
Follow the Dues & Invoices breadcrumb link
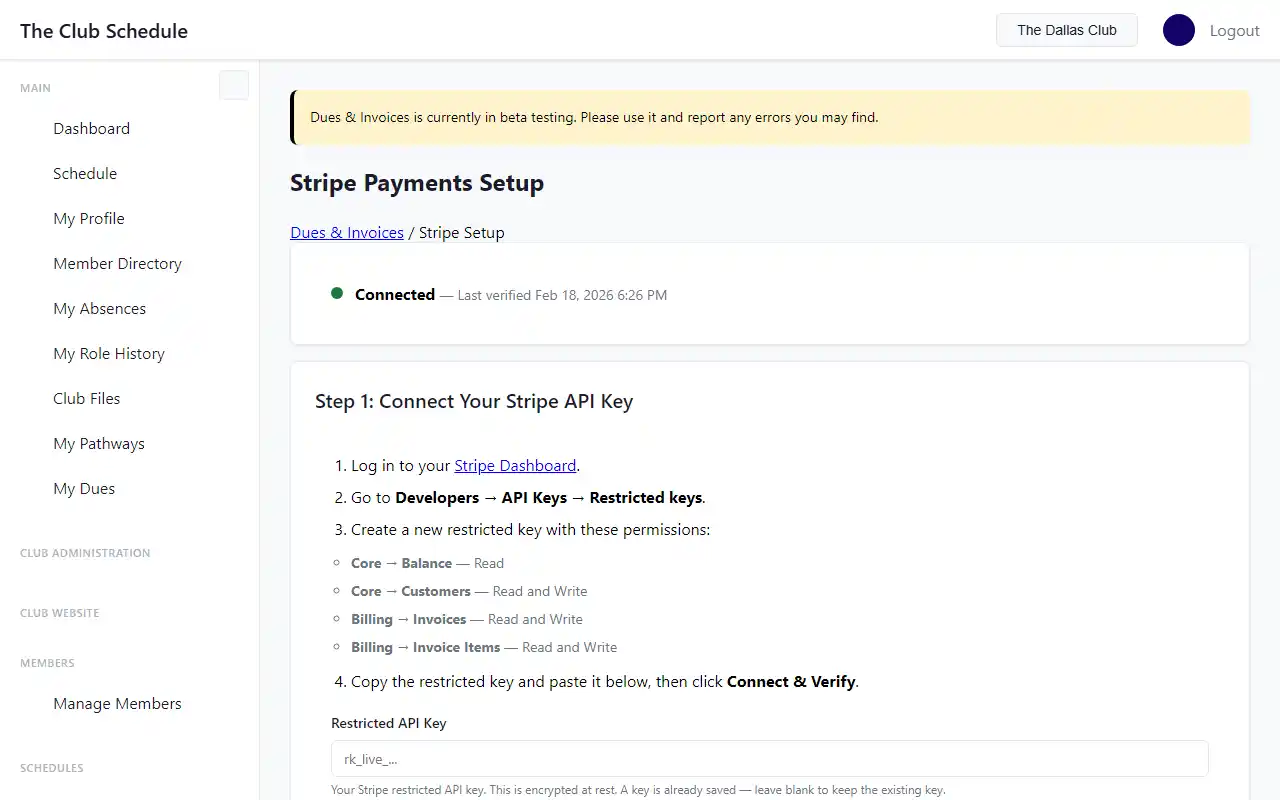pos(346,232)
